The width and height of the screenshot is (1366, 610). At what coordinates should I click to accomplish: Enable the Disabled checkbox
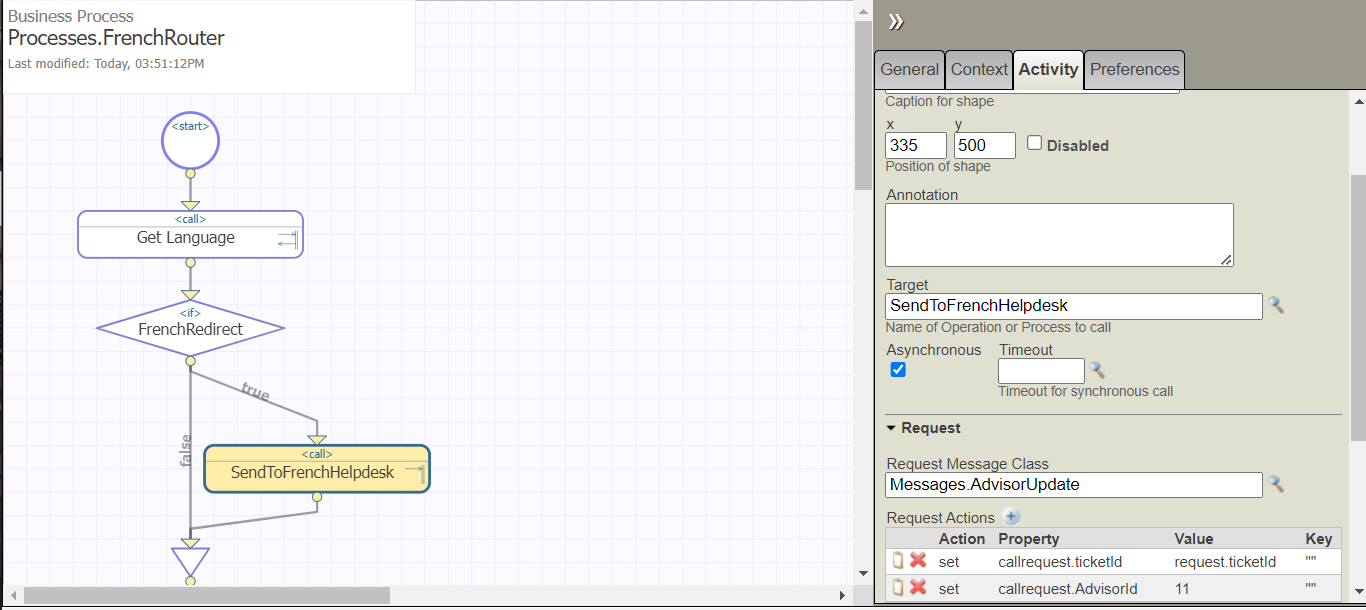click(x=1035, y=144)
